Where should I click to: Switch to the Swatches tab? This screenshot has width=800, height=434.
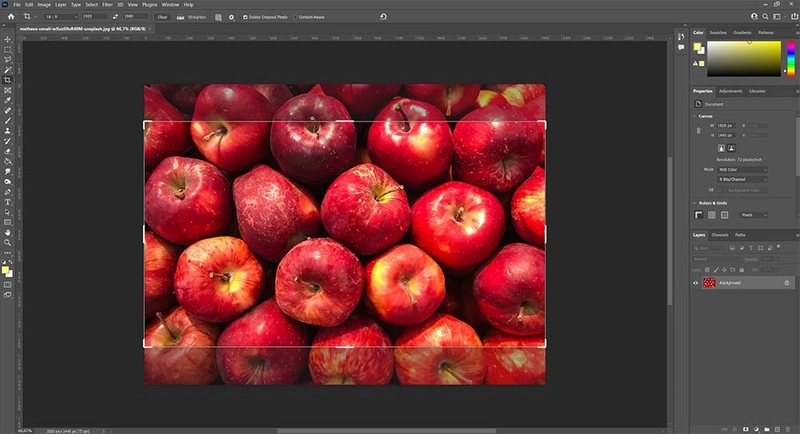coord(718,33)
